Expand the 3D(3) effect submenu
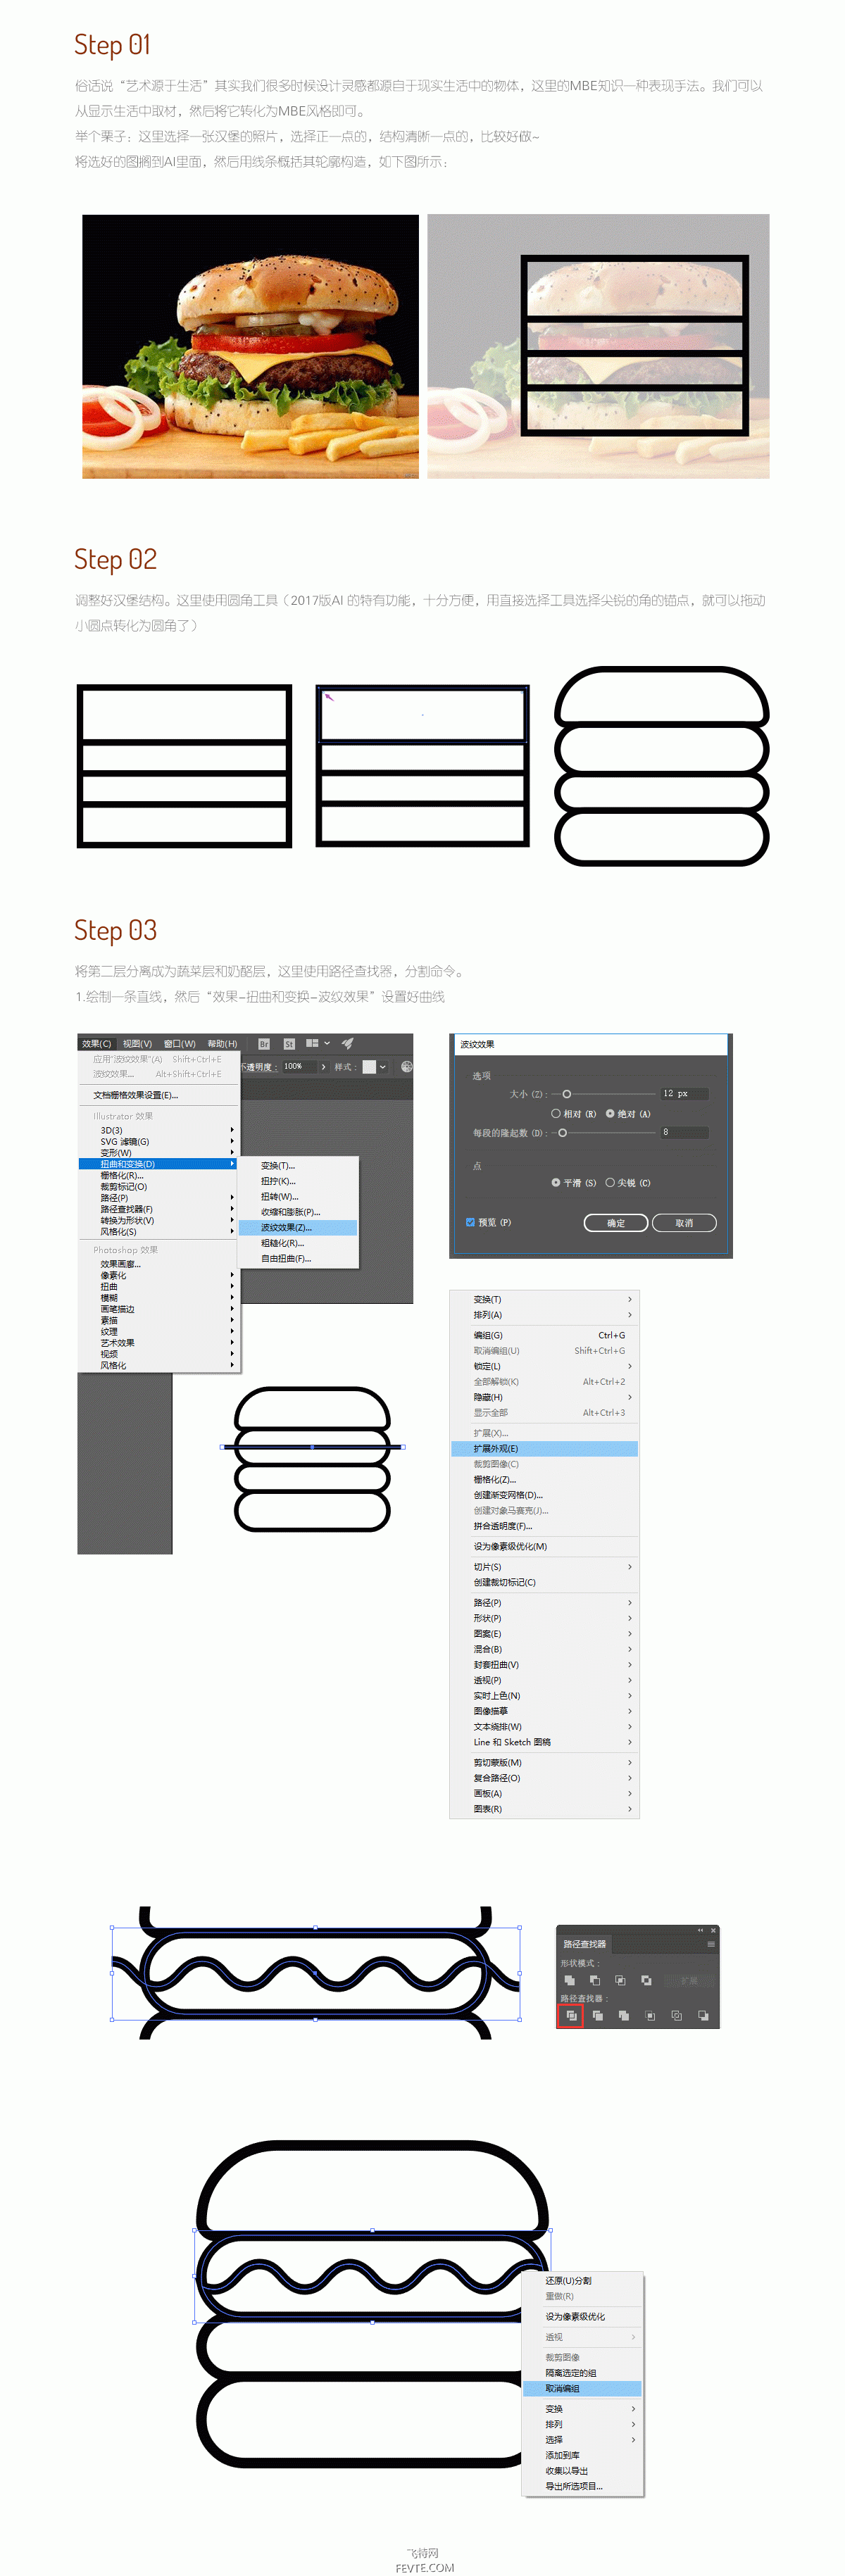 tap(159, 1130)
